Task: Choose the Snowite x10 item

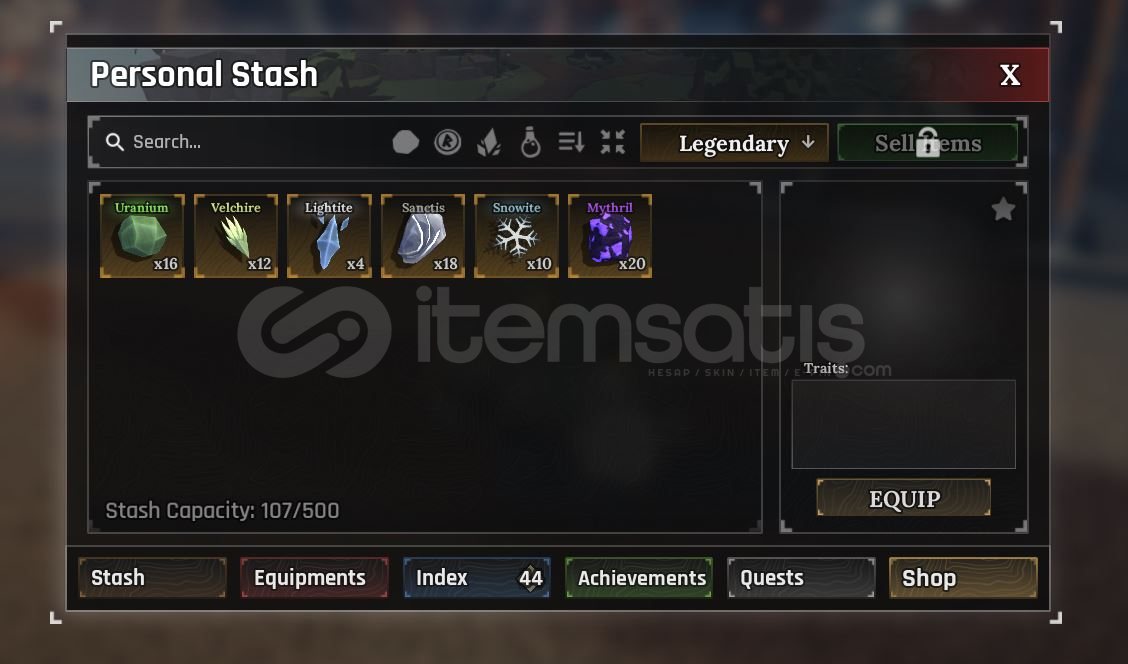Action: coord(517,236)
